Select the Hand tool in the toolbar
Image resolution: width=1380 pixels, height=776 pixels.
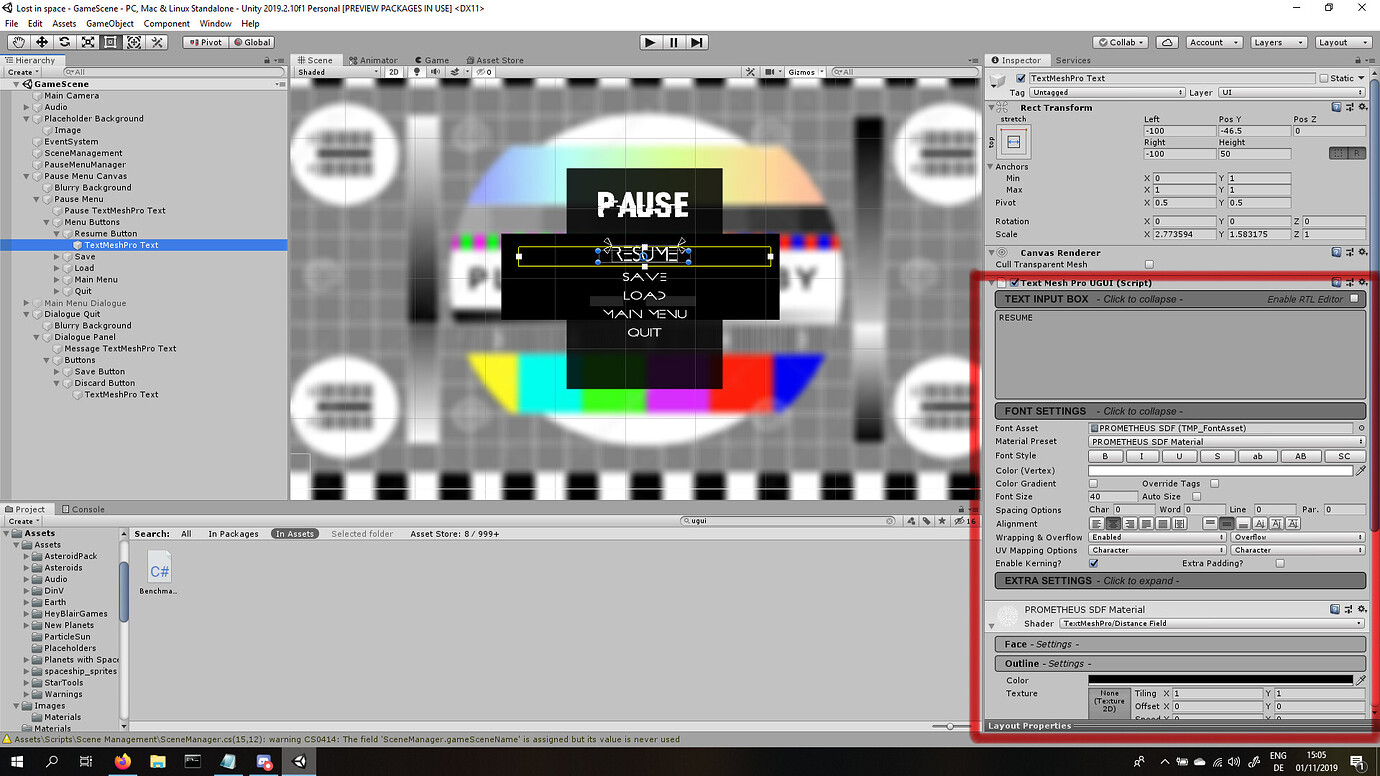[17, 41]
